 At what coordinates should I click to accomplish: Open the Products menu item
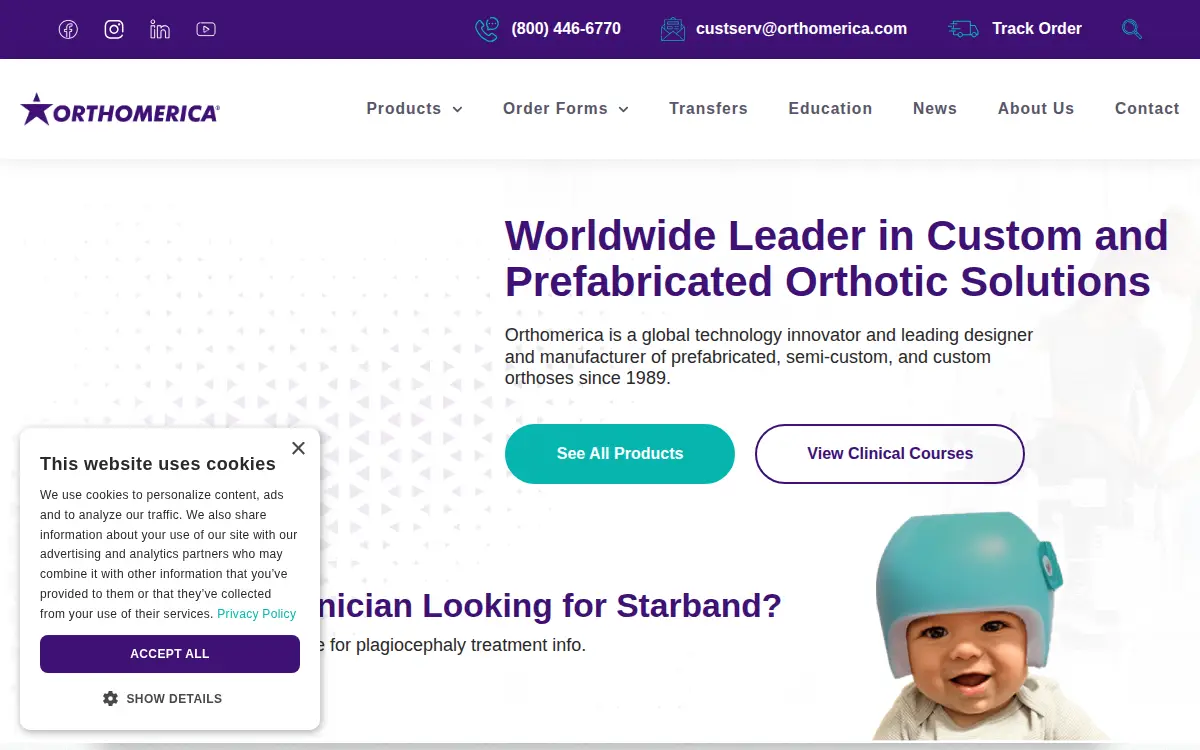(404, 108)
